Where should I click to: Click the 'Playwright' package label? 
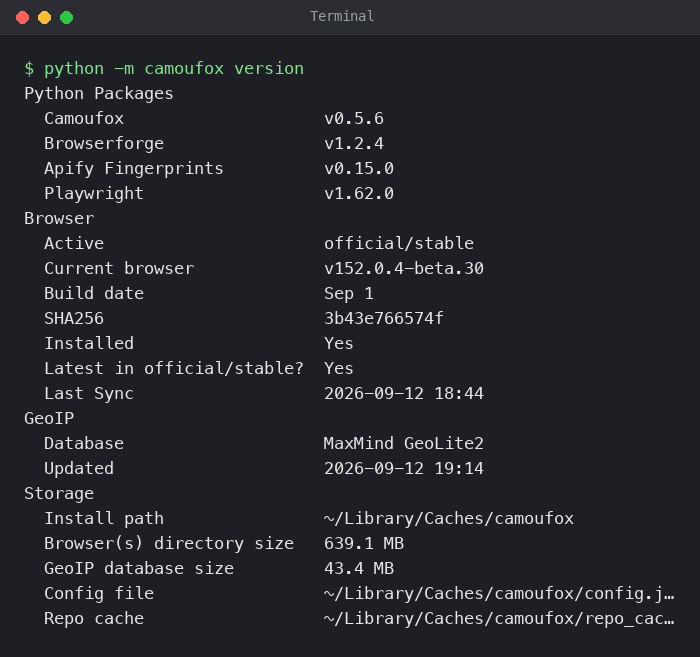(94, 194)
